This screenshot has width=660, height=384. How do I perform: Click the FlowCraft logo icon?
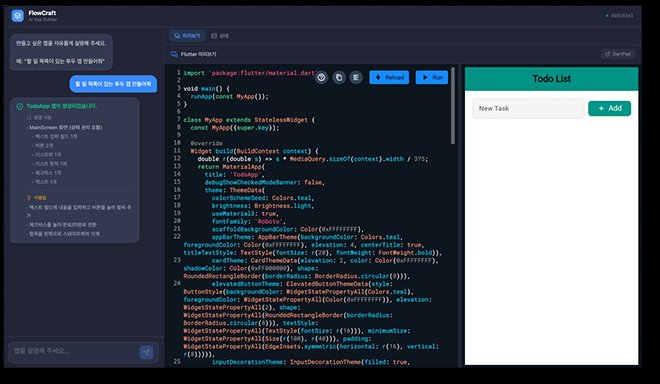point(18,16)
